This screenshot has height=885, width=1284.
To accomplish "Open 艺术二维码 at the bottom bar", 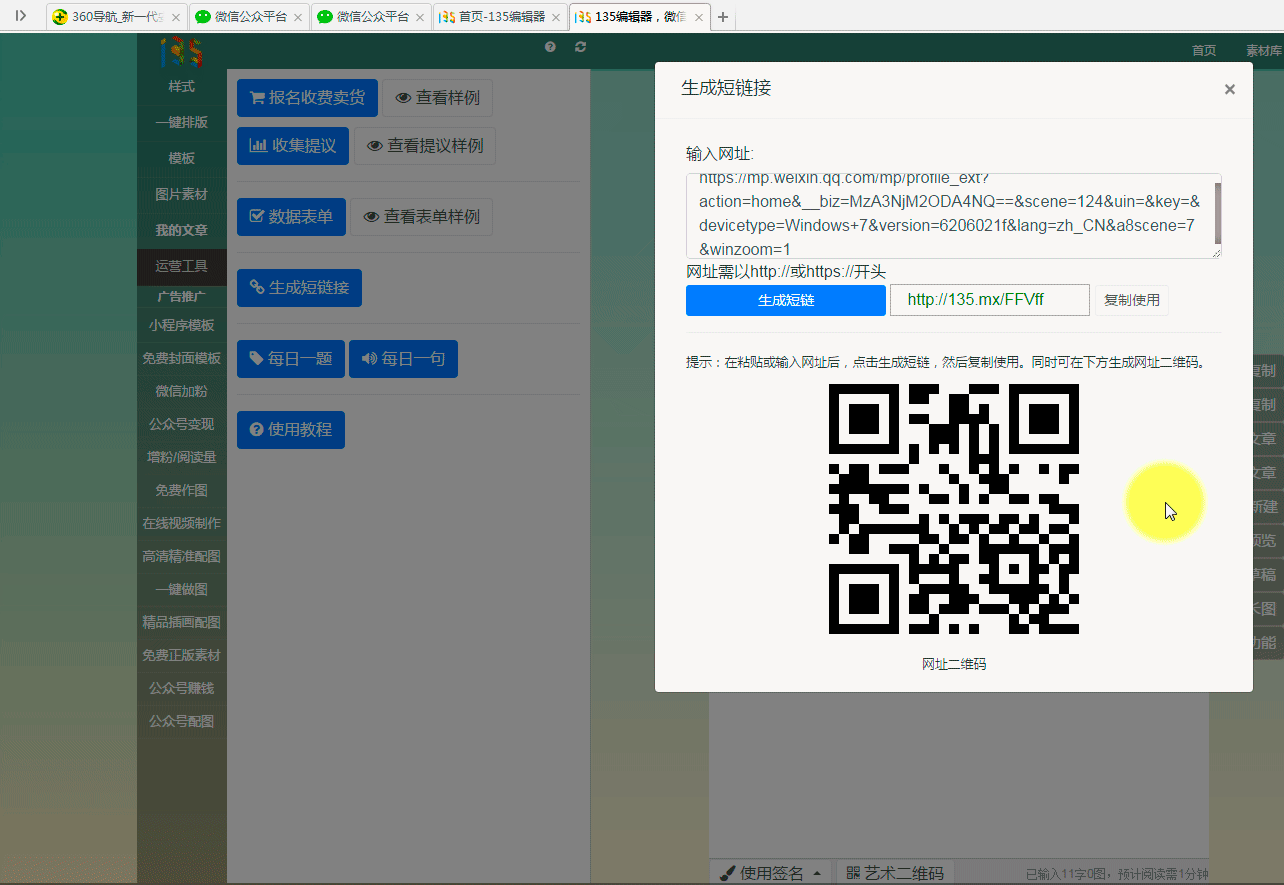I will tap(895, 873).
